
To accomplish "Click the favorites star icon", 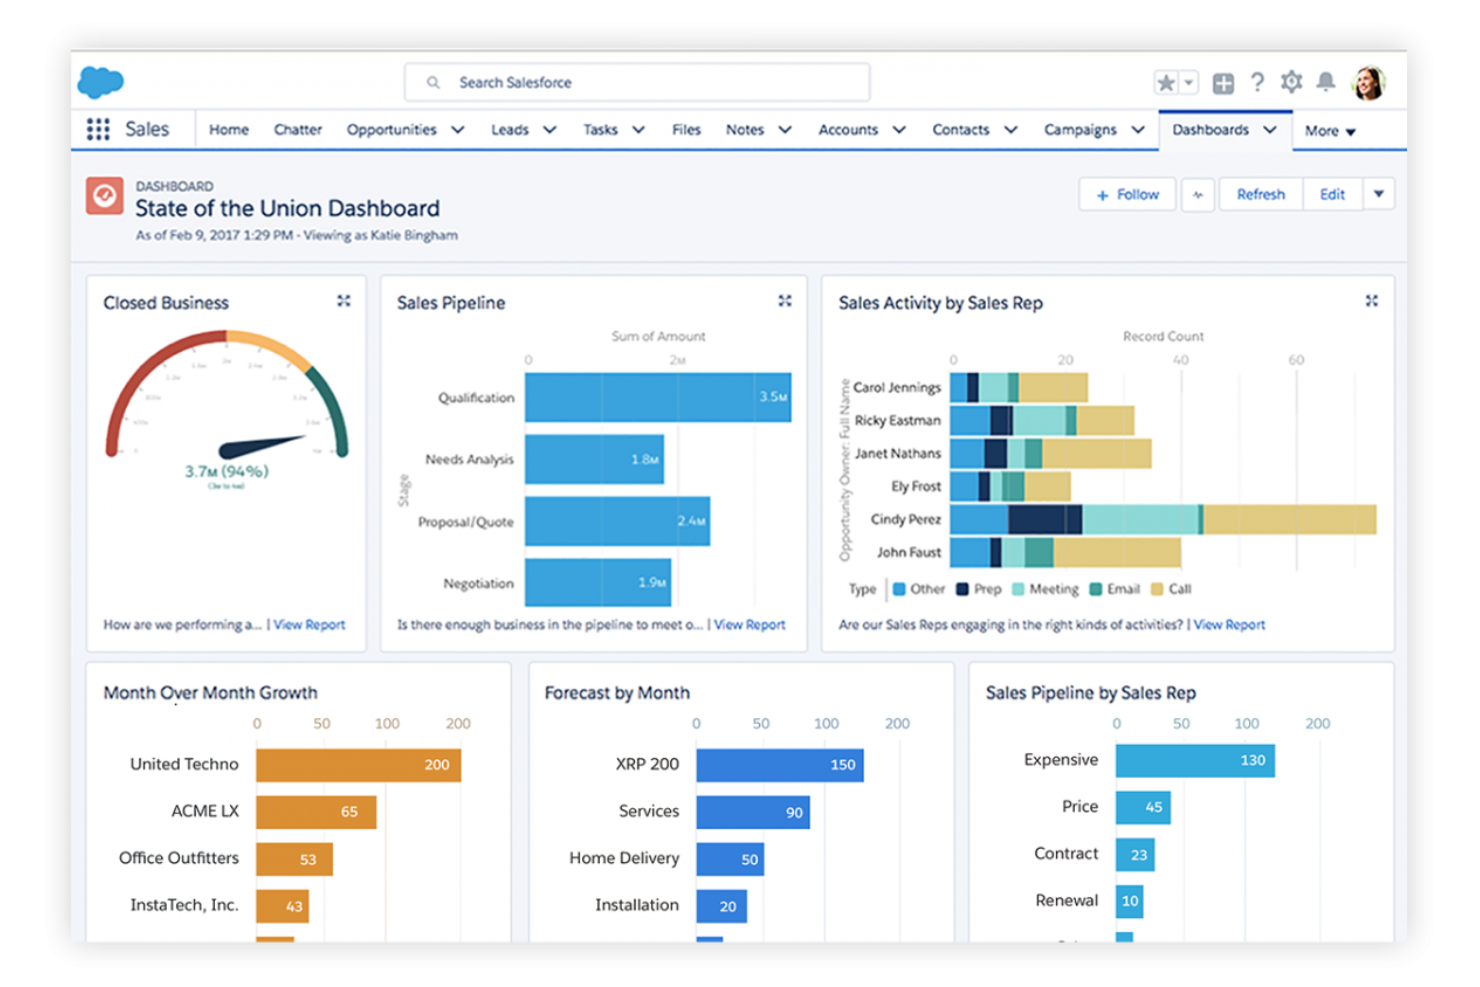I will click(x=1166, y=83).
